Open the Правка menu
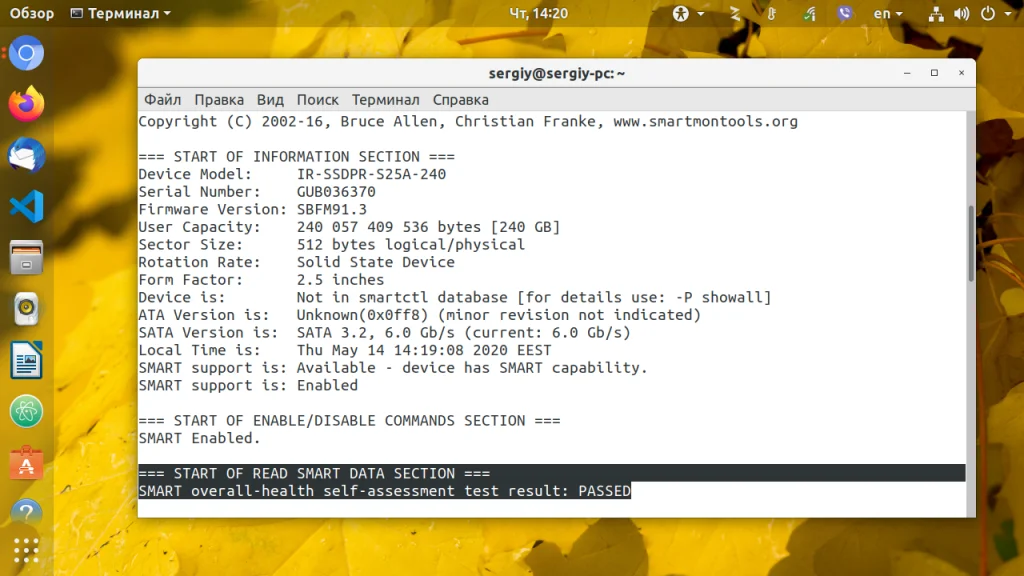The width and height of the screenshot is (1024, 576). [219, 100]
